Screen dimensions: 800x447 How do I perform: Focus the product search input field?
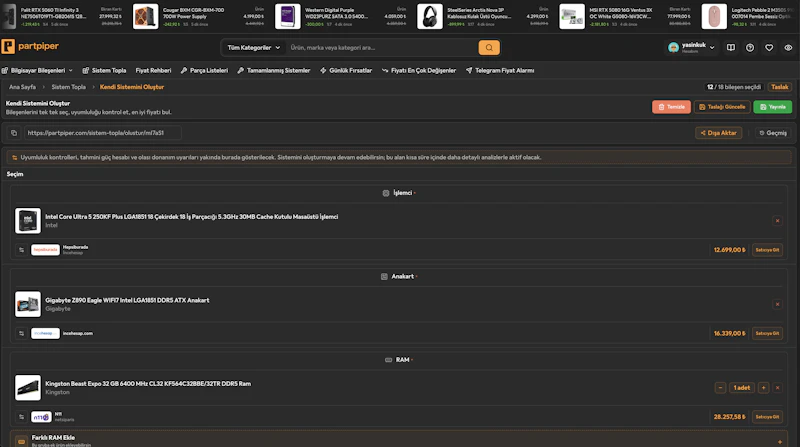(x=382, y=47)
